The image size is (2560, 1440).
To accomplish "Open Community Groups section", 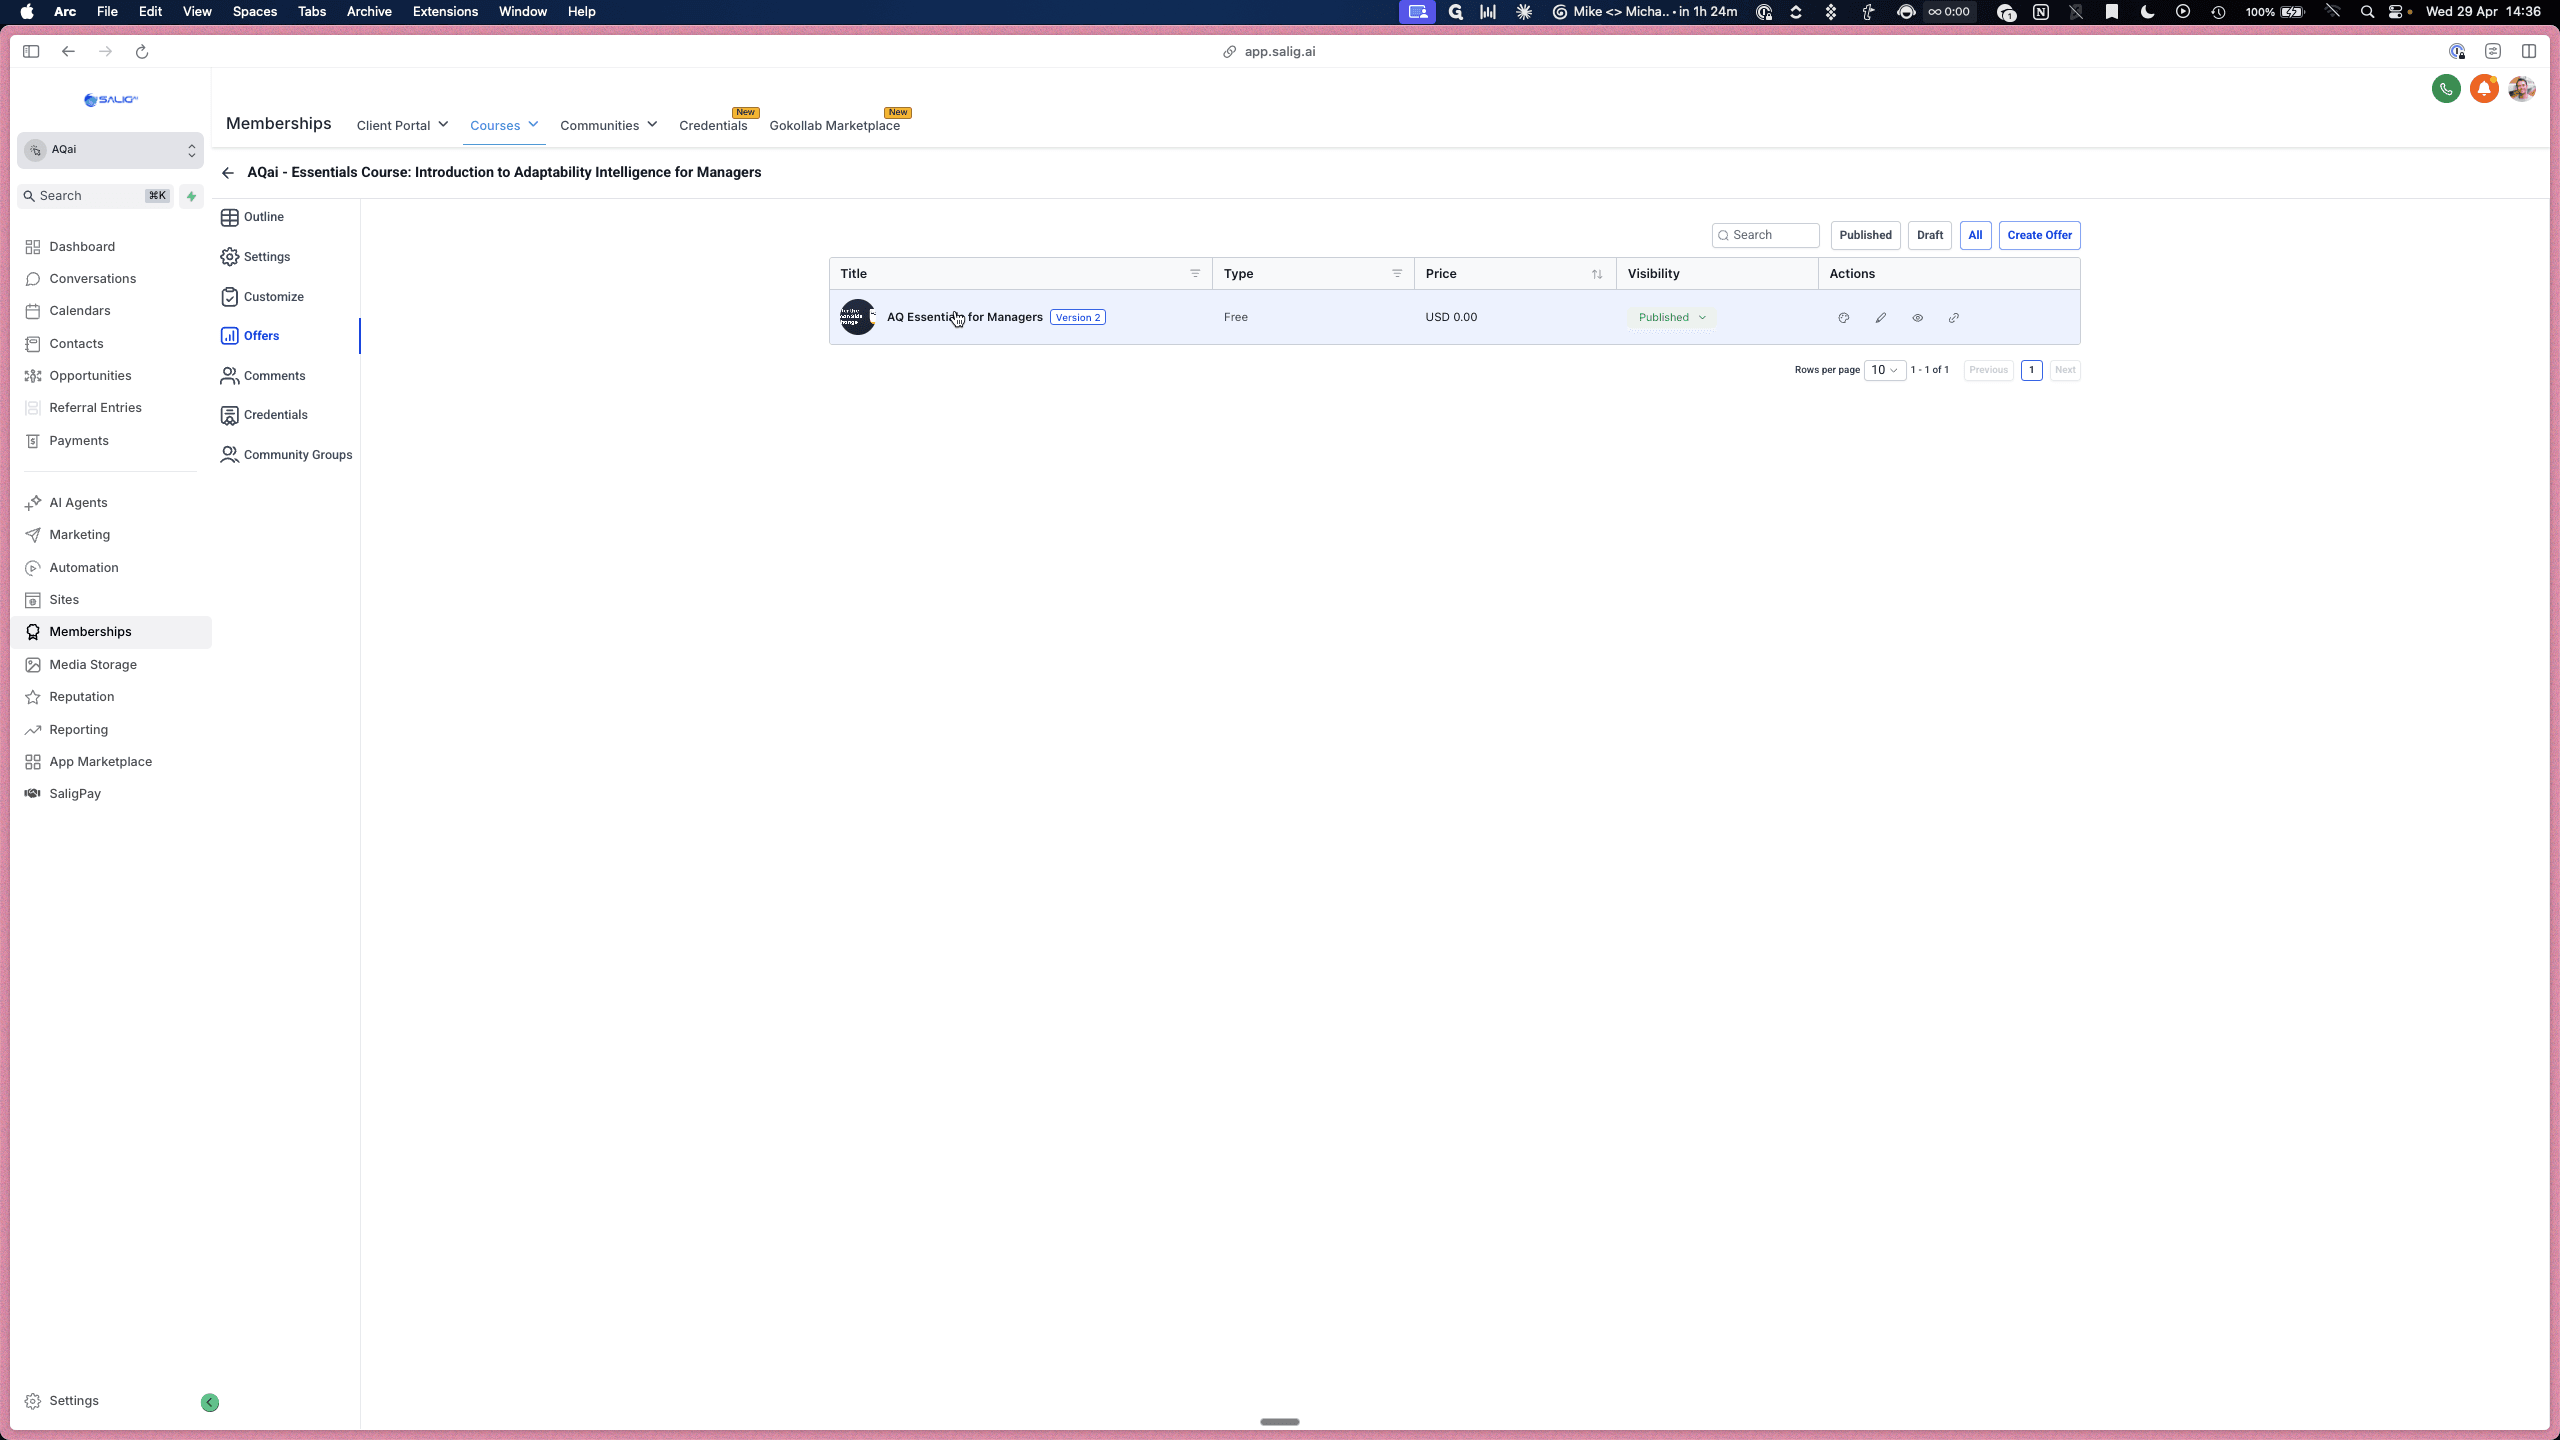I will (x=286, y=455).
